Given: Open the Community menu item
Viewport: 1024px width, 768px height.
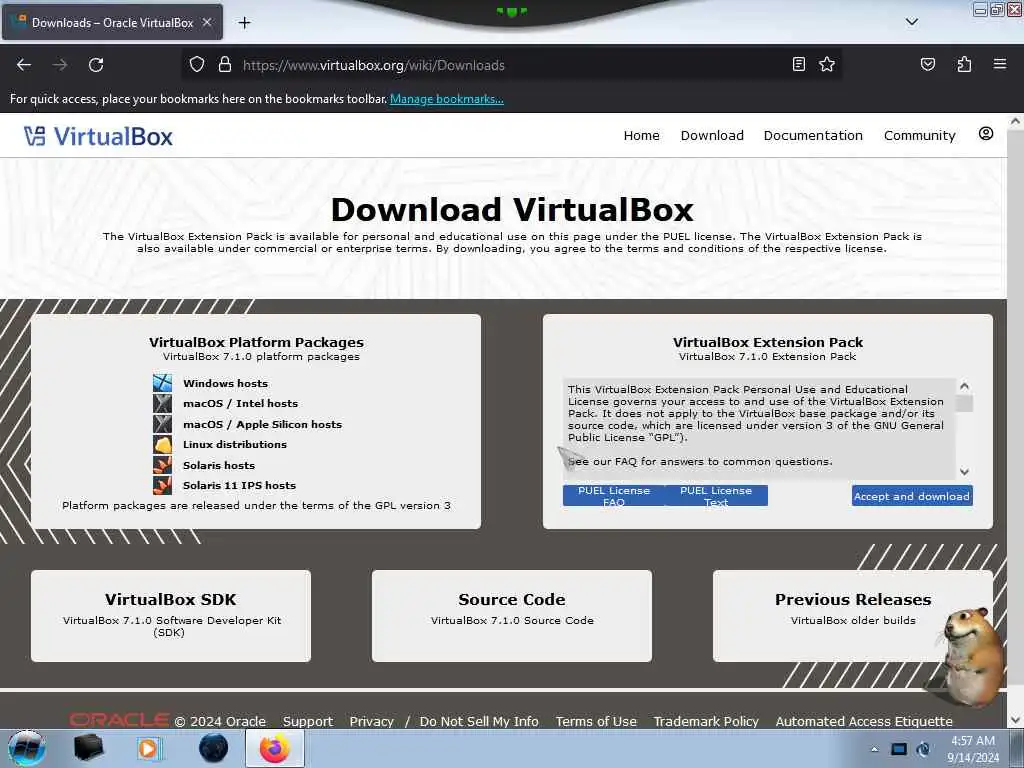Looking at the screenshot, I should pyautogui.click(x=920, y=135).
